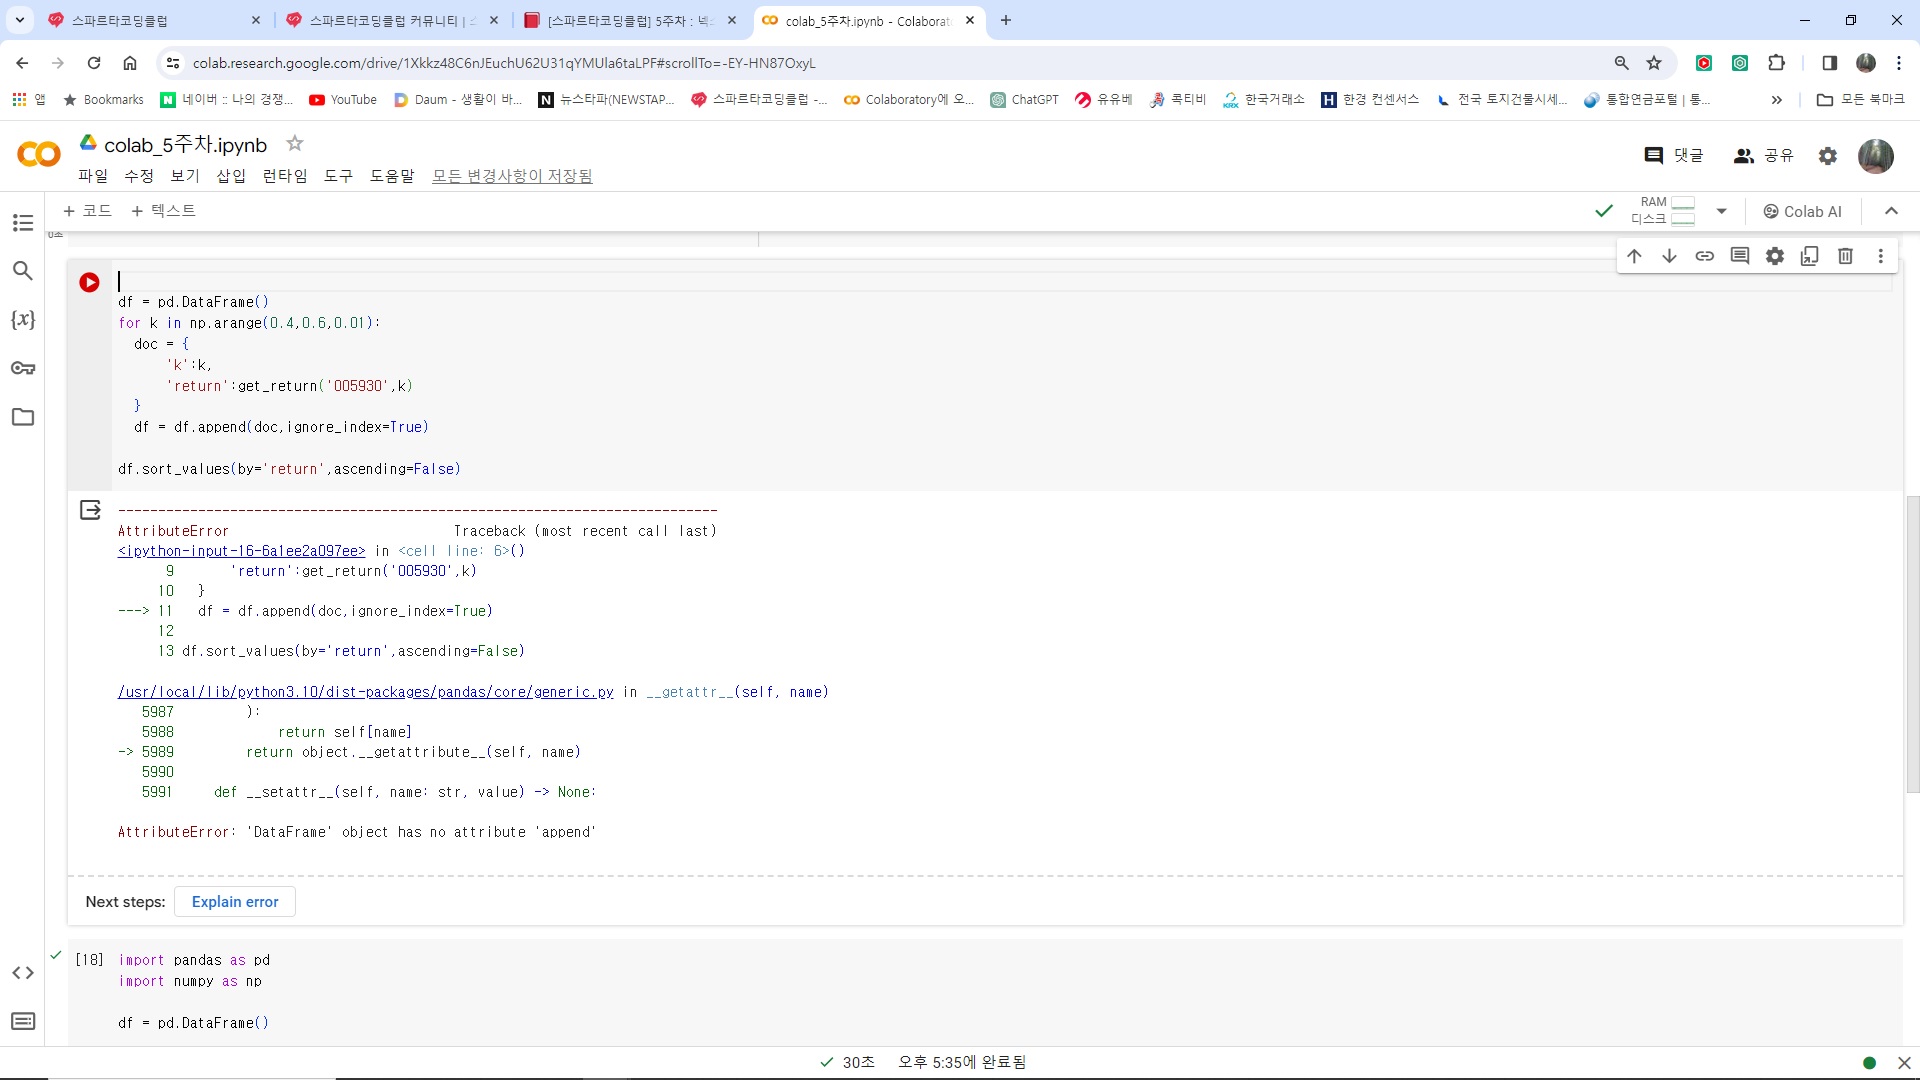Viewport: 1920px width, 1080px height.
Task: Add a new text cell with + 텍스트
Action: coord(163,211)
